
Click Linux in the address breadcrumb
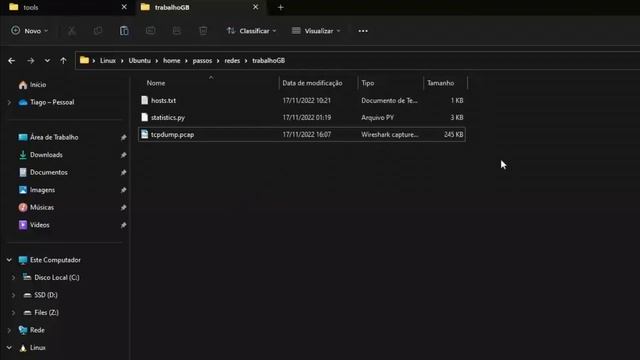click(x=108, y=60)
